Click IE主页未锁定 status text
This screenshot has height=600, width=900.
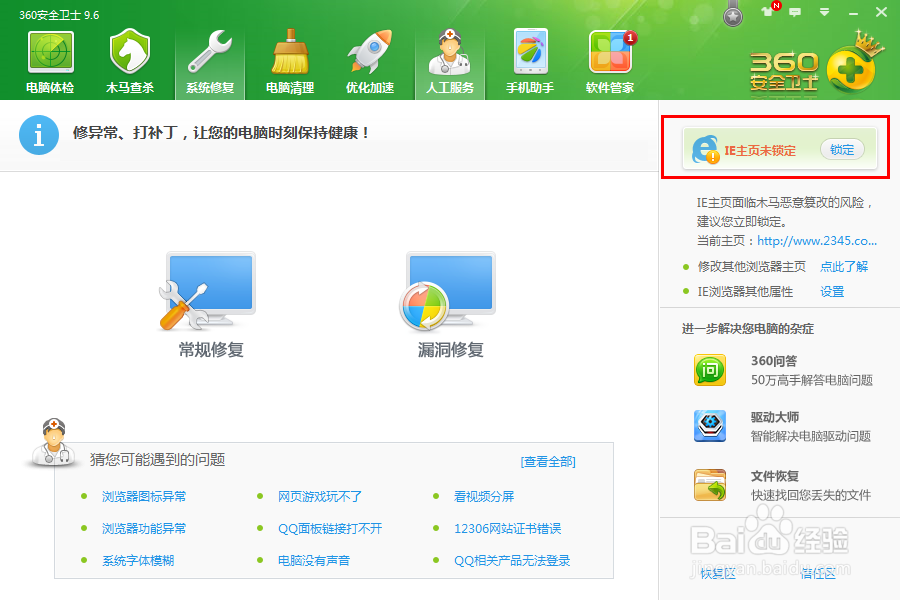point(760,150)
